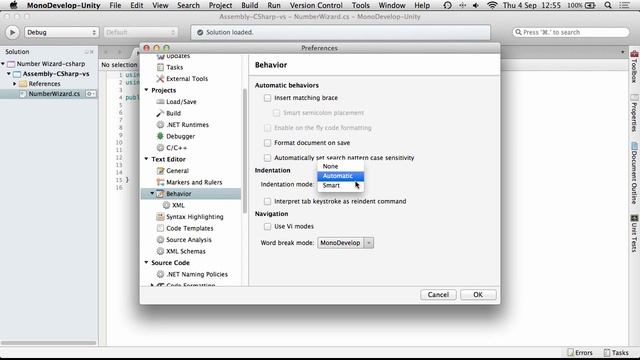Click the Wi-Fi status menu icon
Image resolution: width=640 pixels, height=360 pixels.
coord(492,5)
